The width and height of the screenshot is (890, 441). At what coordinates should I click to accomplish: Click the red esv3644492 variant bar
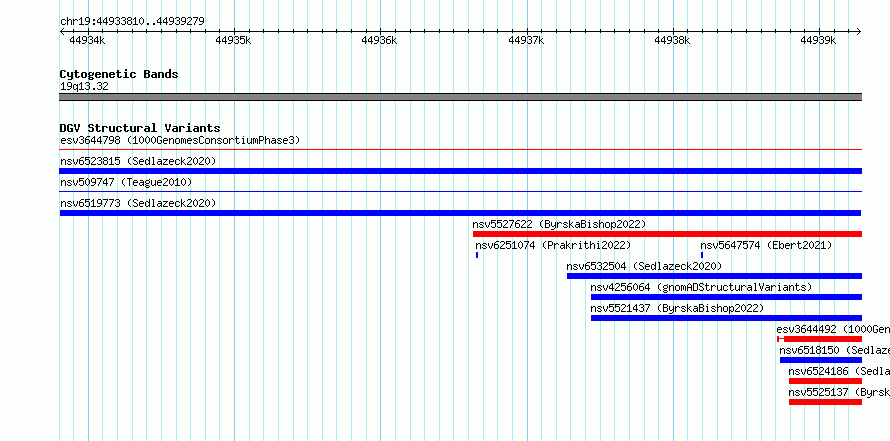pos(820,339)
